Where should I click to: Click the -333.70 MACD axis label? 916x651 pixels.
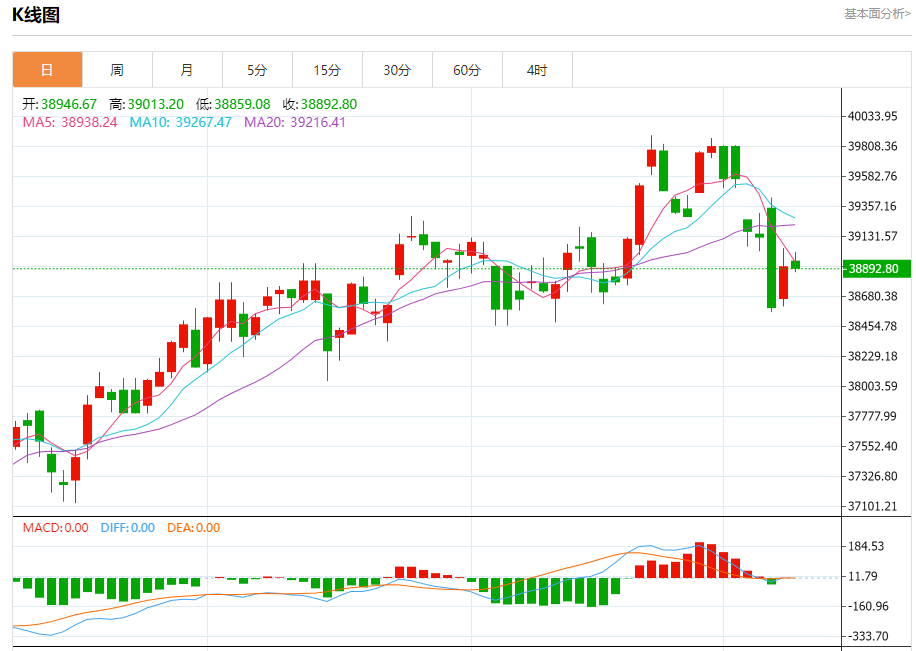point(868,636)
